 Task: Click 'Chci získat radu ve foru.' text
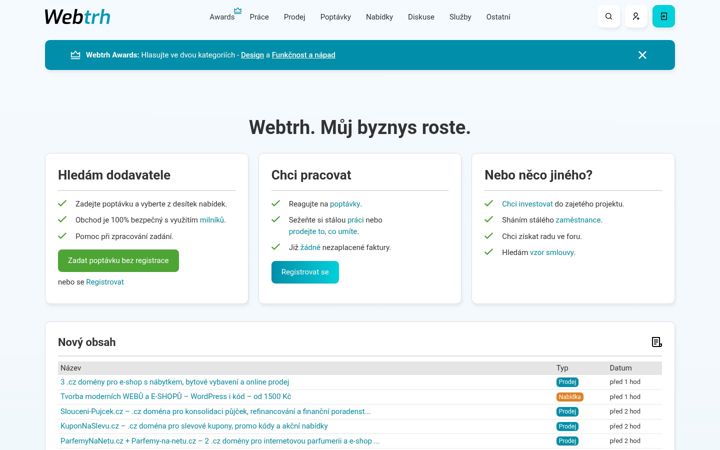[542, 236]
